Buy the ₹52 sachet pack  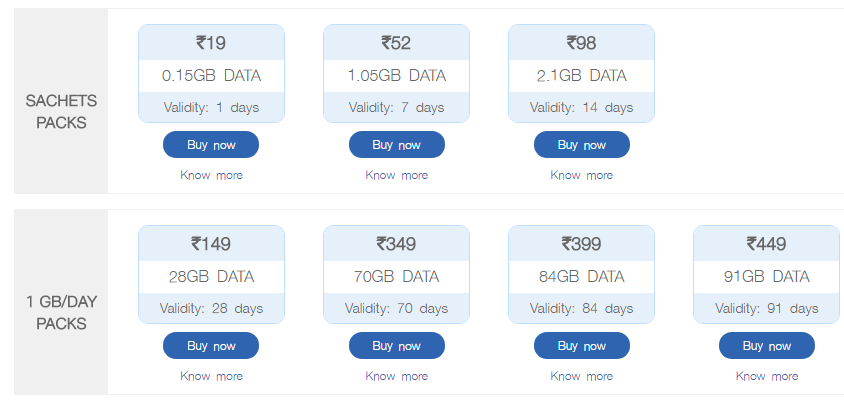[397, 145]
